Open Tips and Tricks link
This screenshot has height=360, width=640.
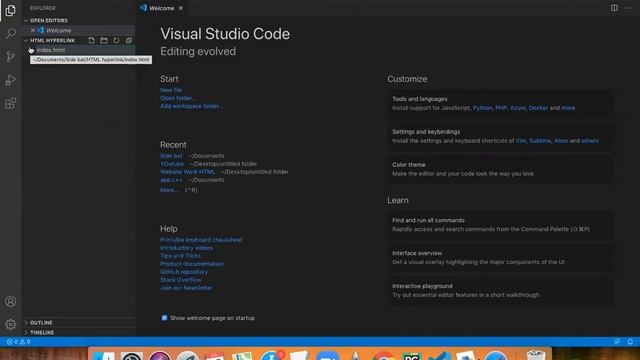pyautogui.click(x=180, y=256)
